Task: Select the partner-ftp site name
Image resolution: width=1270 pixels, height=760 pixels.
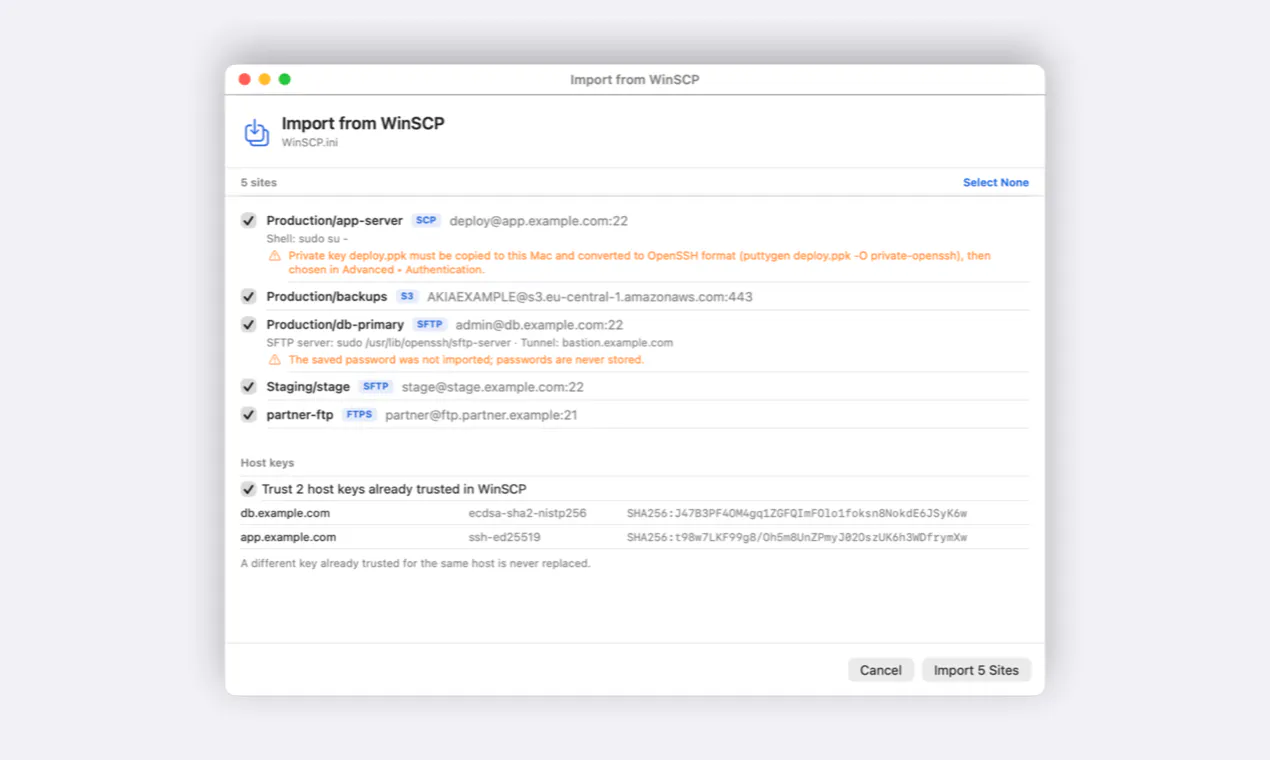Action: tap(300, 415)
